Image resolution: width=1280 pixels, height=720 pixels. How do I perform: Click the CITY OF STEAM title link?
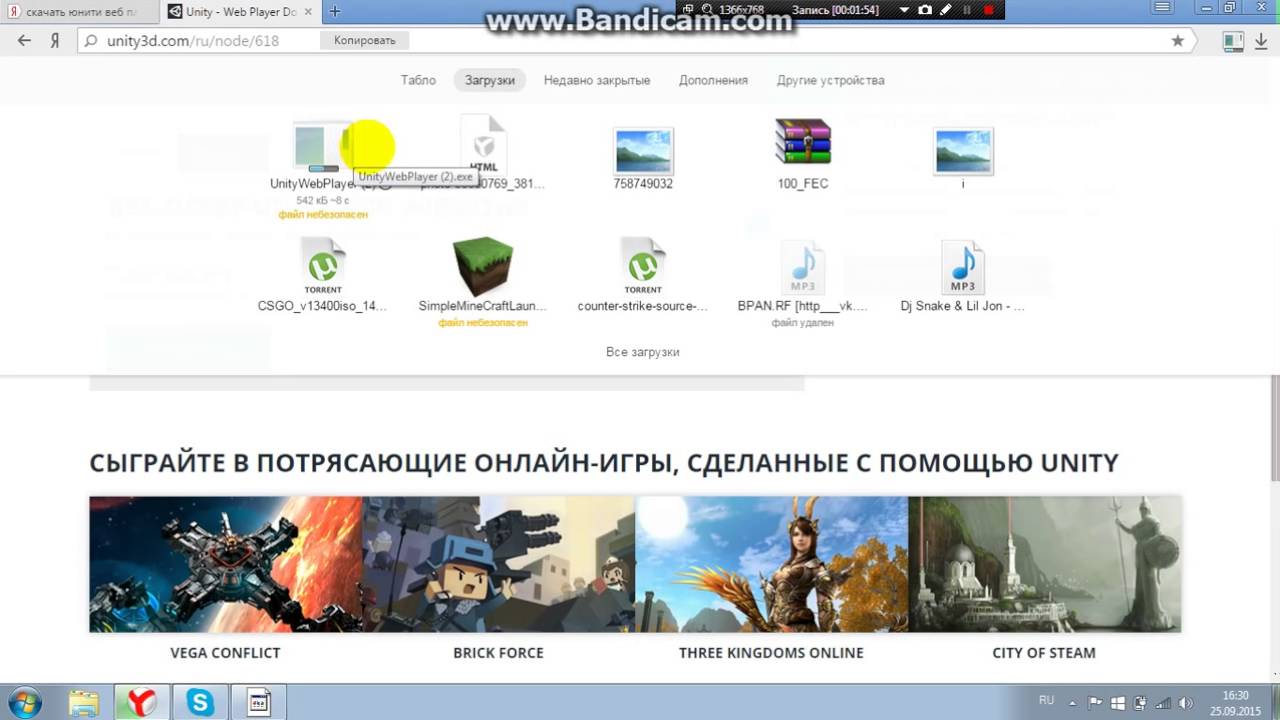pyautogui.click(x=1044, y=653)
